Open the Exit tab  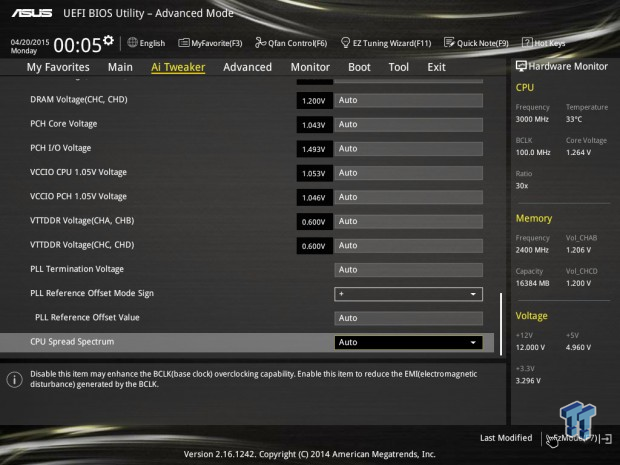(x=436, y=67)
